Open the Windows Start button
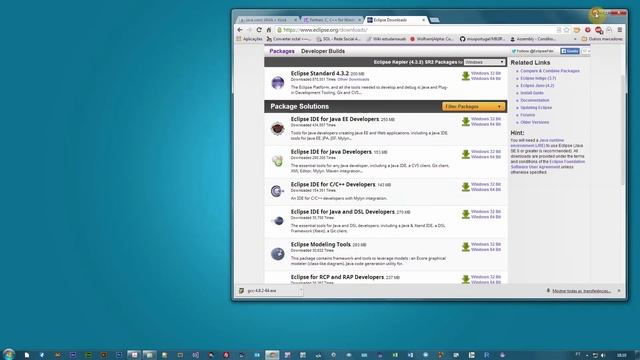The width and height of the screenshot is (640, 360). click(8, 354)
